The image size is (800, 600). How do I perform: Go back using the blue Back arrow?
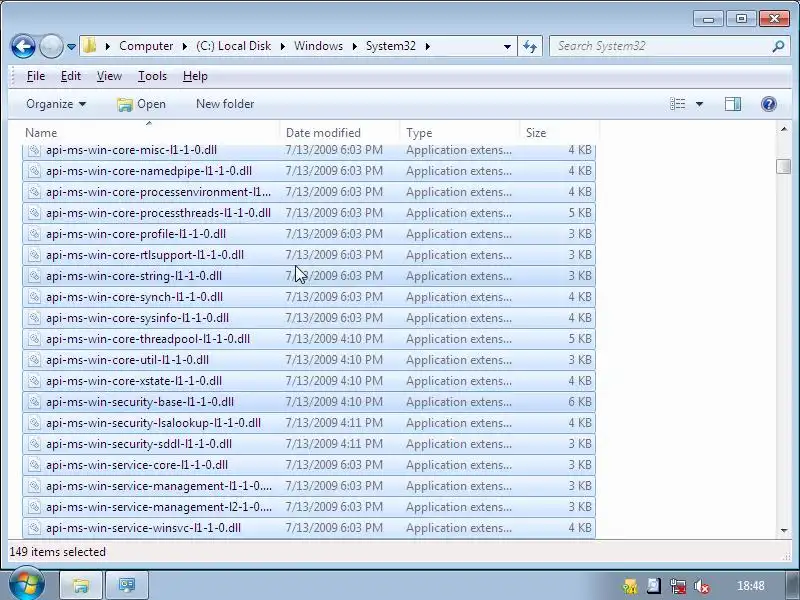23,46
